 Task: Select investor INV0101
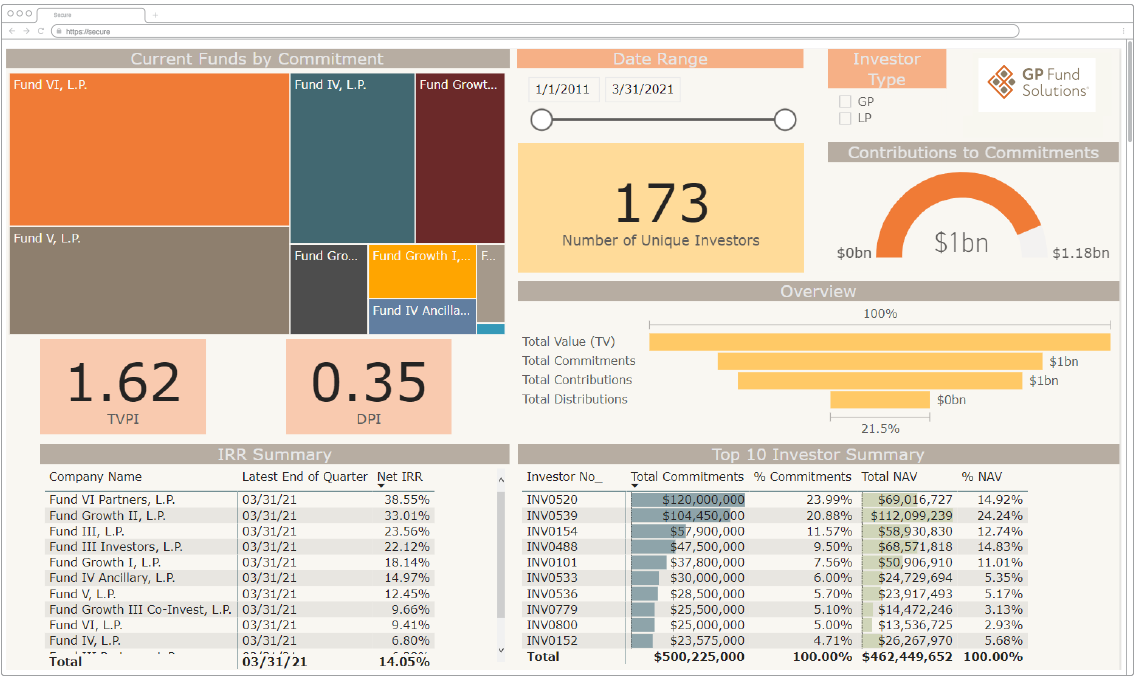coord(552,563)
